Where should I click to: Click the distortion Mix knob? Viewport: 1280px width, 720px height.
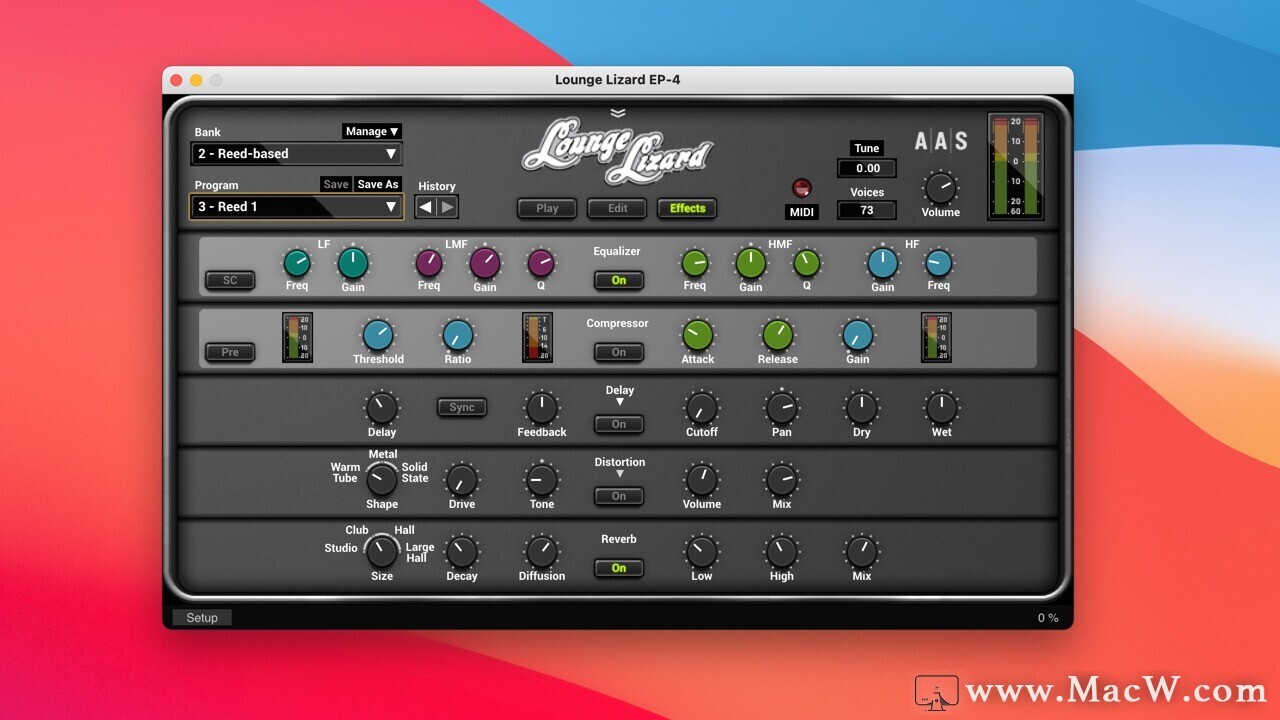[x=782, y=480]
